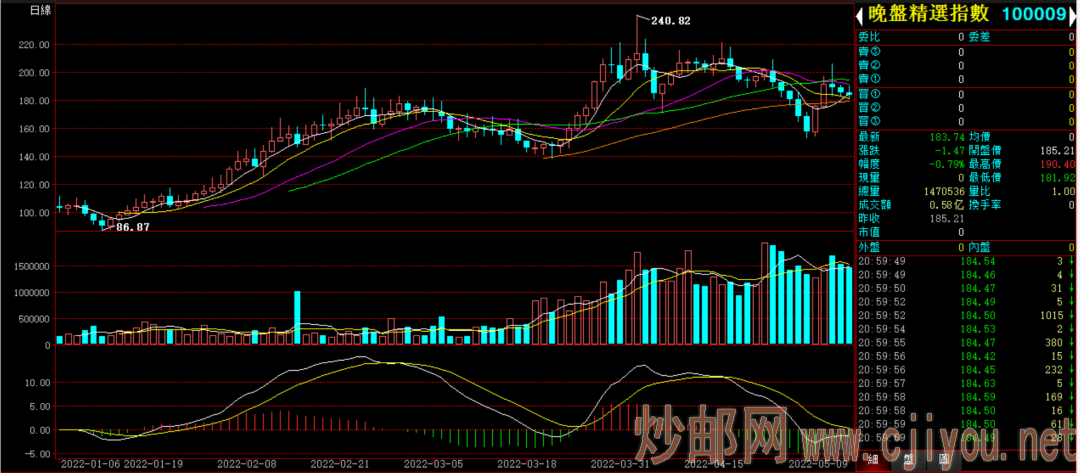Screen dimensions: 1080x473
Task: Click the 220.00 price axis label
Action: point(32,45)
